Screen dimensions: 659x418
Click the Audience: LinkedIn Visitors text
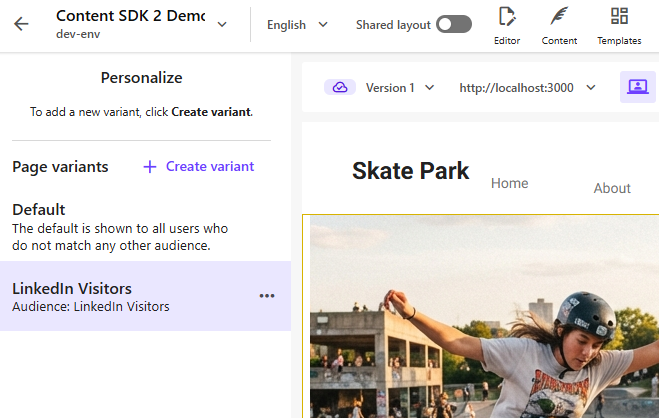(x=91, y=307)
